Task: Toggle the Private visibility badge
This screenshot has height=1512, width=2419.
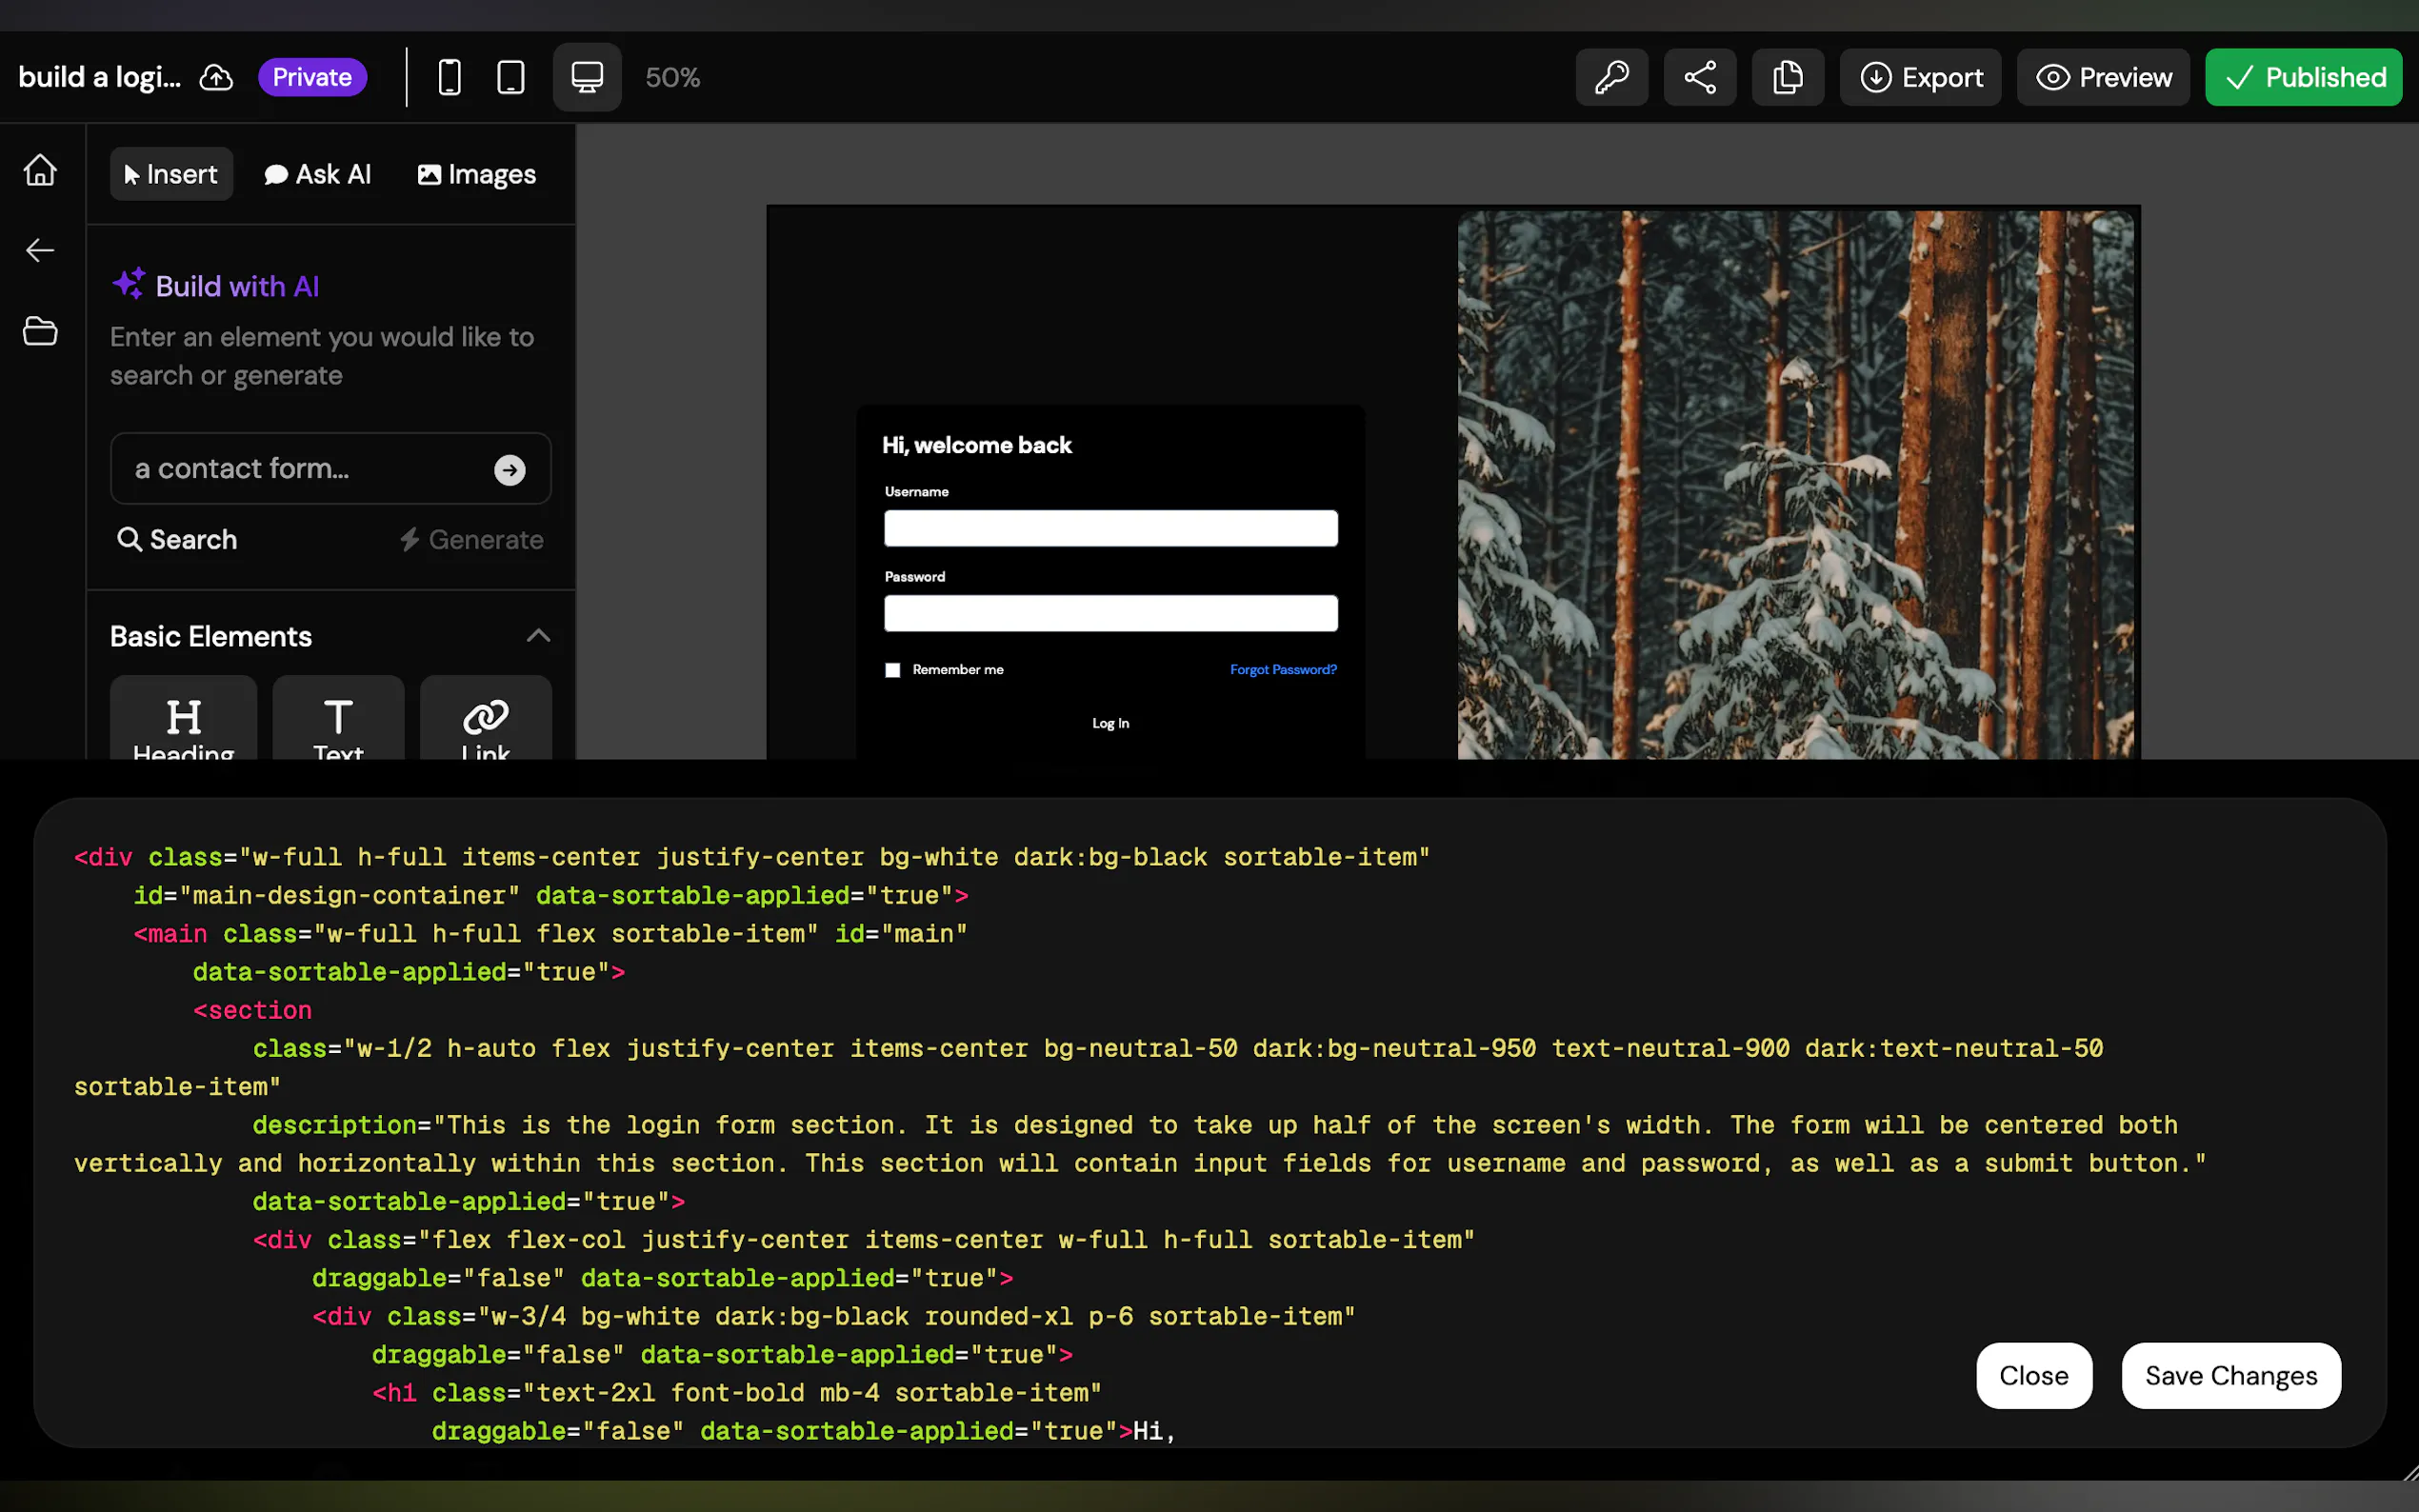Action: pos(312,77)
